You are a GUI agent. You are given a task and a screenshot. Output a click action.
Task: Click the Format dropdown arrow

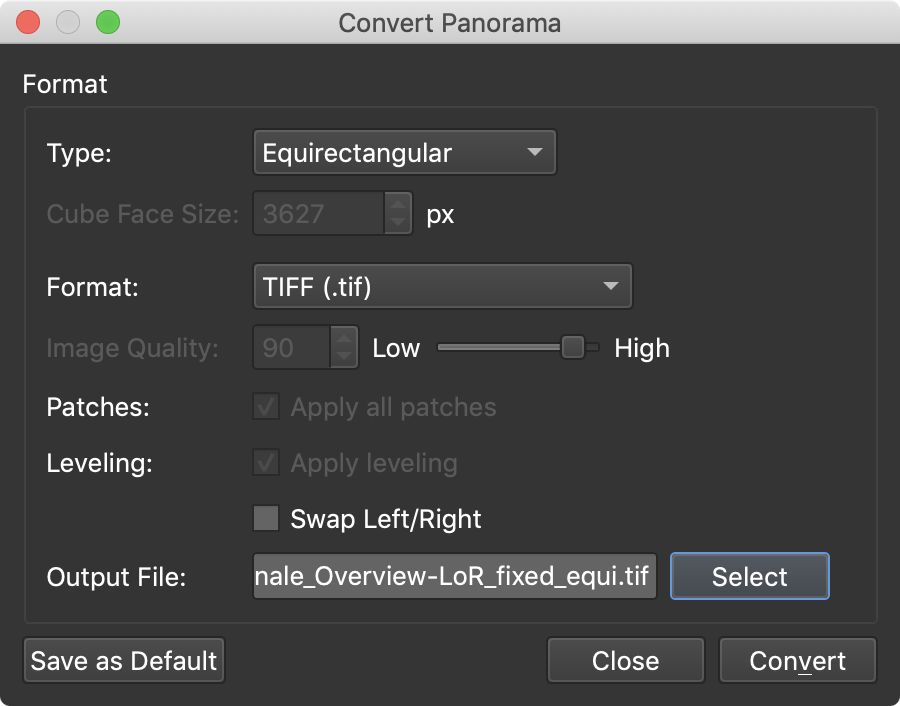pos(611,286)
